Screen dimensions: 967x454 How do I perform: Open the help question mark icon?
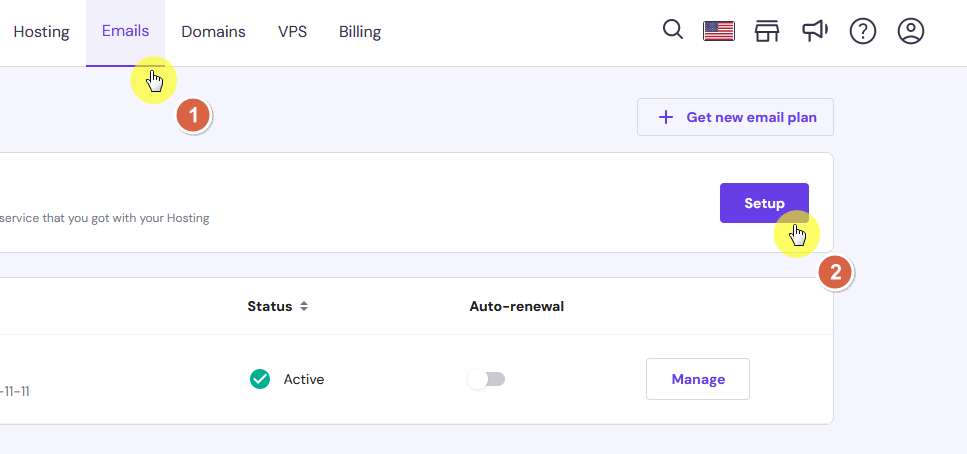click(x=863, y=31)
